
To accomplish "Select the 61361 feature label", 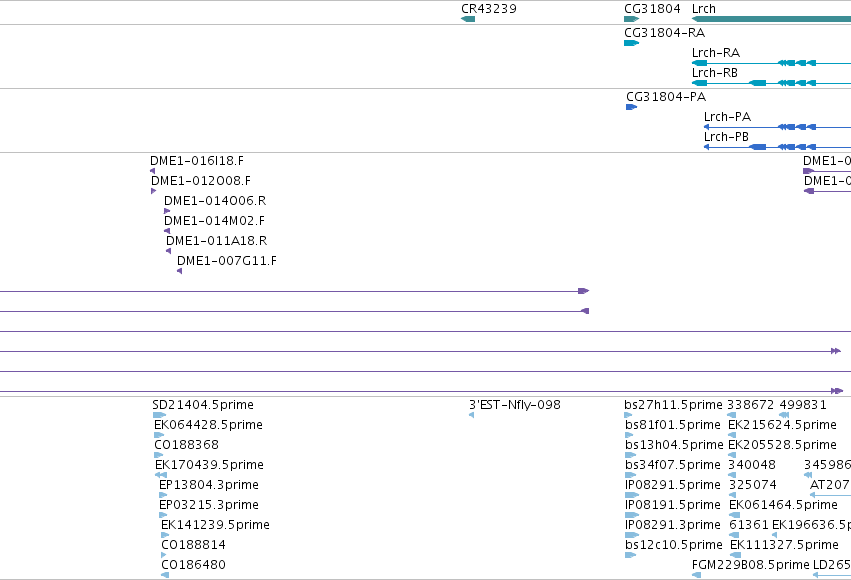I will 749,525.
